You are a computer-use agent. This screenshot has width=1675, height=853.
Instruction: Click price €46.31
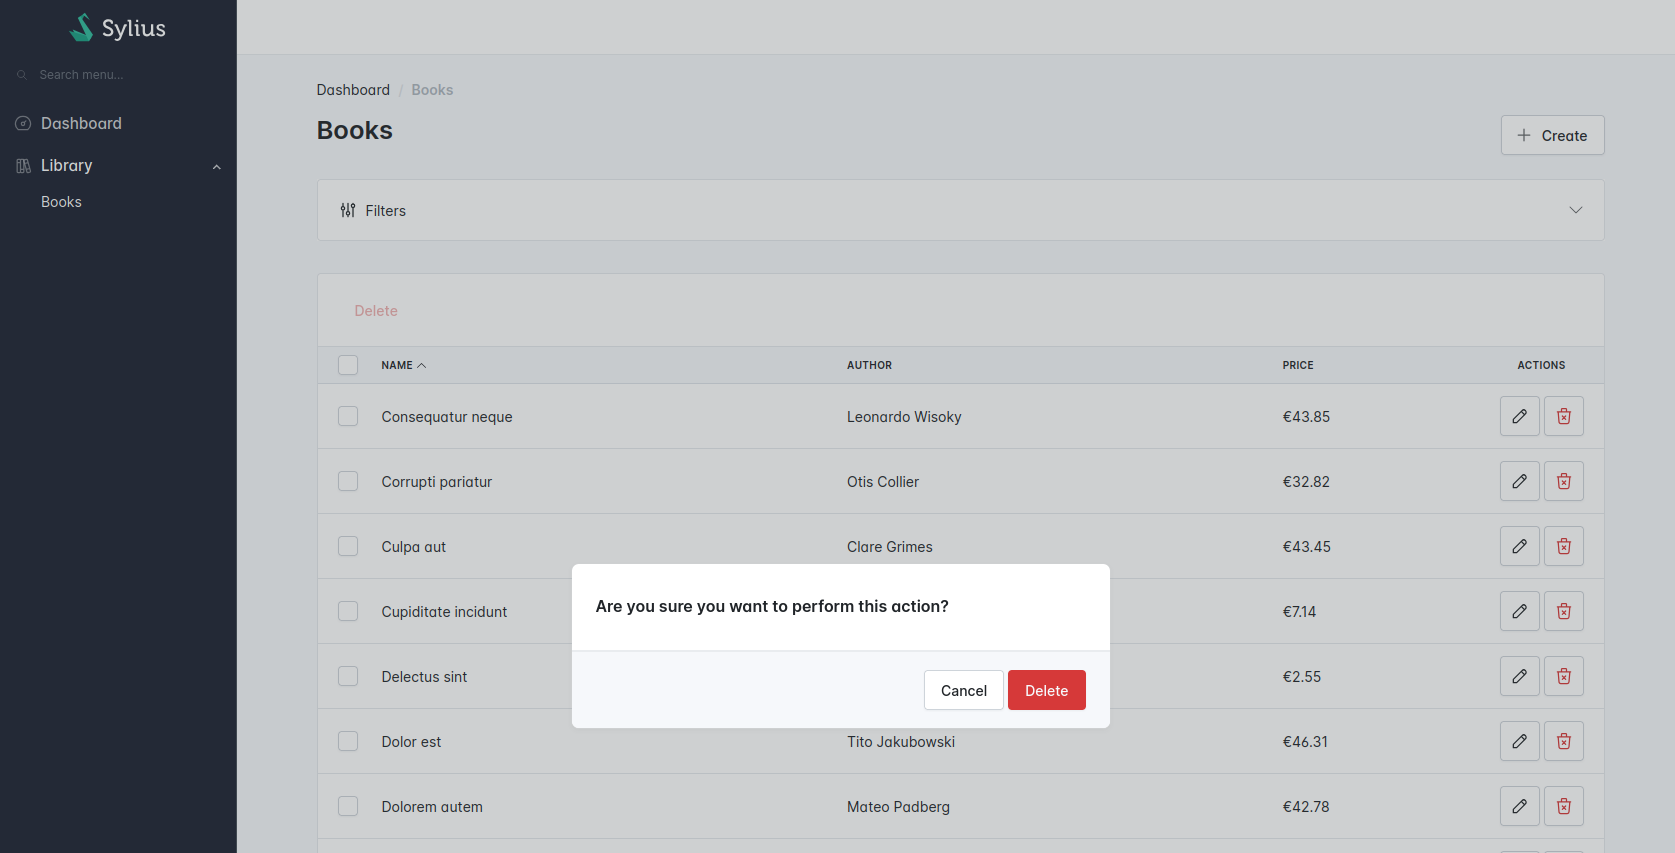[x=1305, y=742]
